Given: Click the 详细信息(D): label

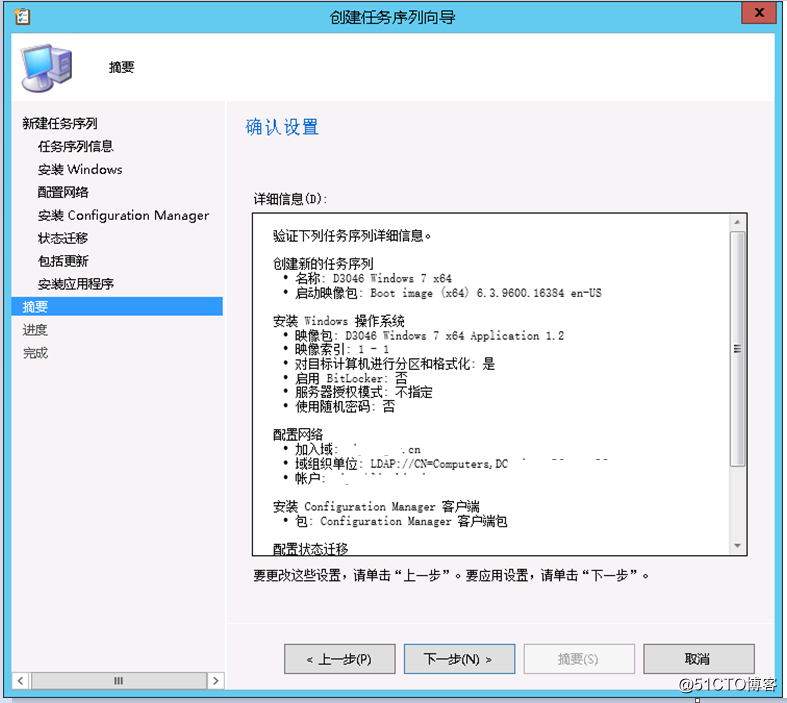Looking at the screenshot, I should (x=290, y=199).
